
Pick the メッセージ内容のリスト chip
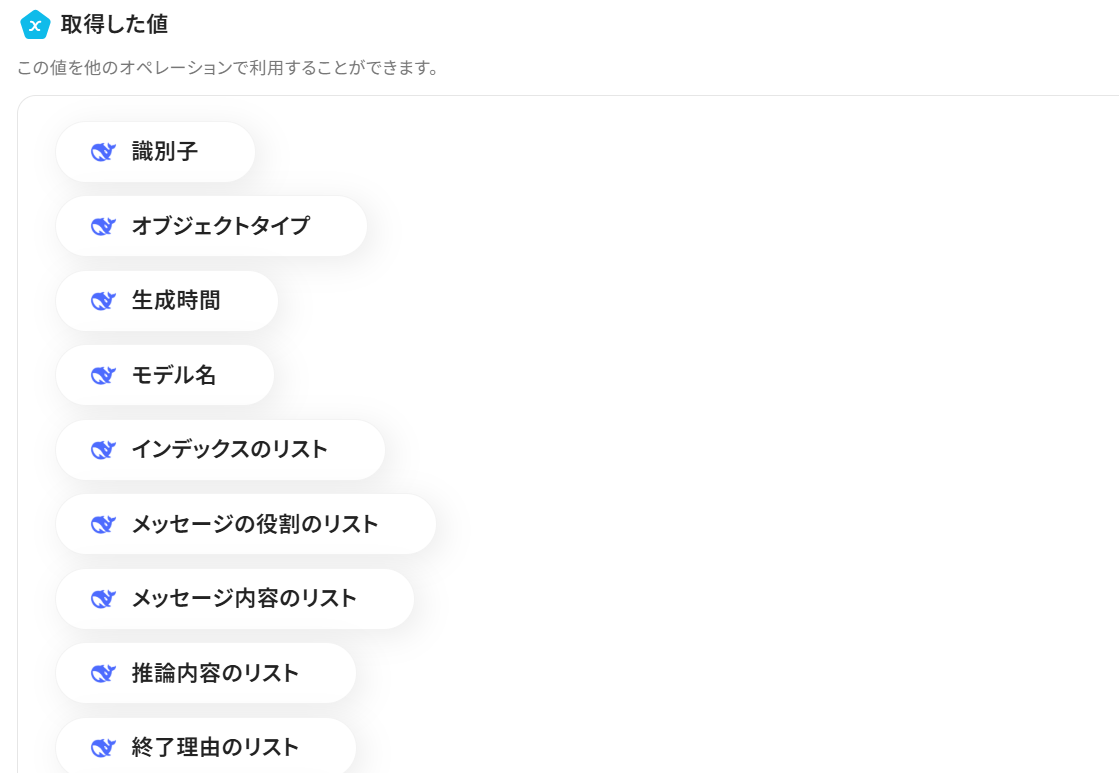click(244, 599)
